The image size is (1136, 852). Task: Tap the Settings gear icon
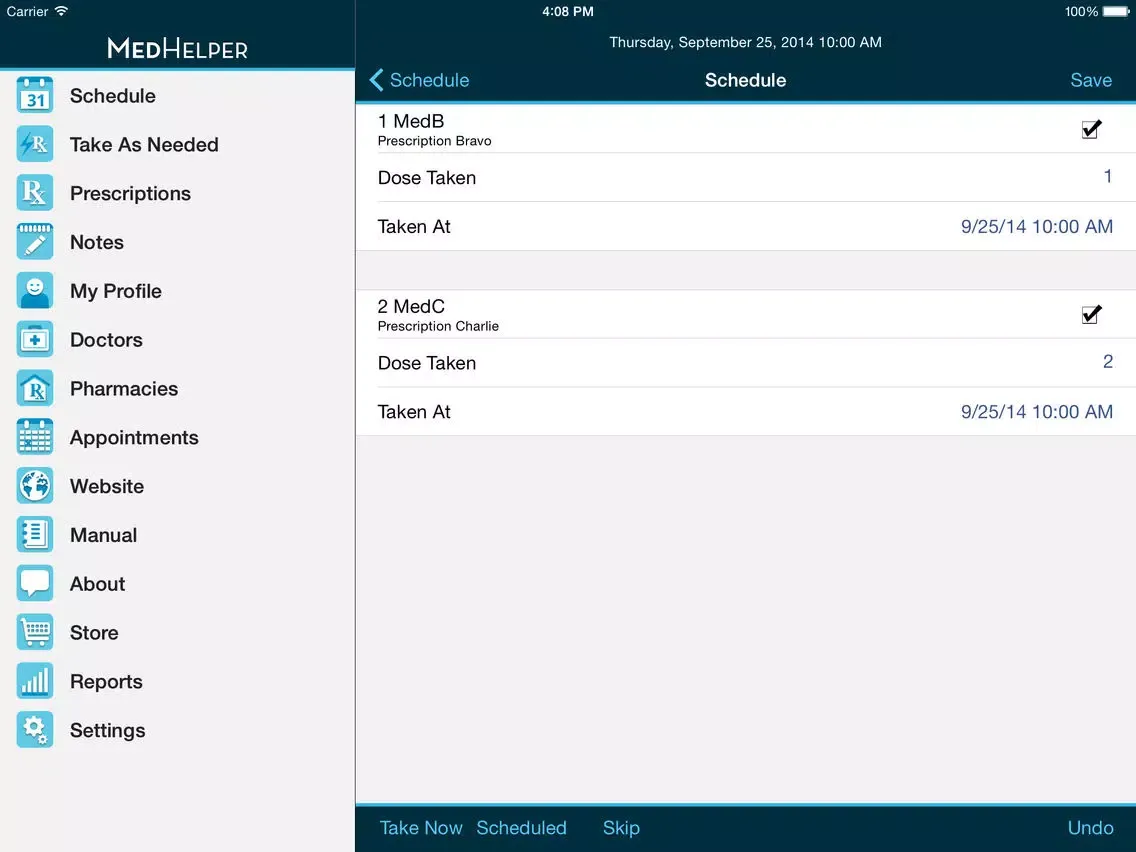[x=35, y=730]
